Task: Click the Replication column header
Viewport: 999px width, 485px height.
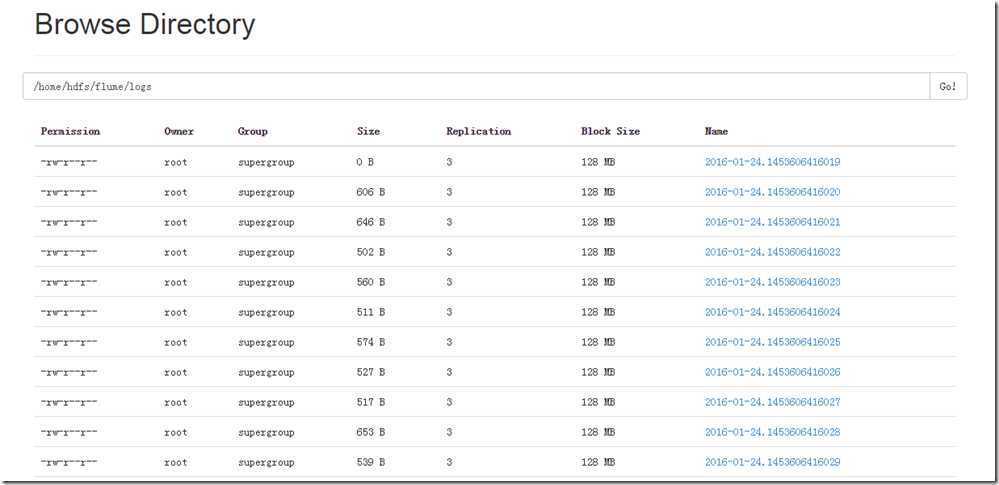Action: (478, 131)
